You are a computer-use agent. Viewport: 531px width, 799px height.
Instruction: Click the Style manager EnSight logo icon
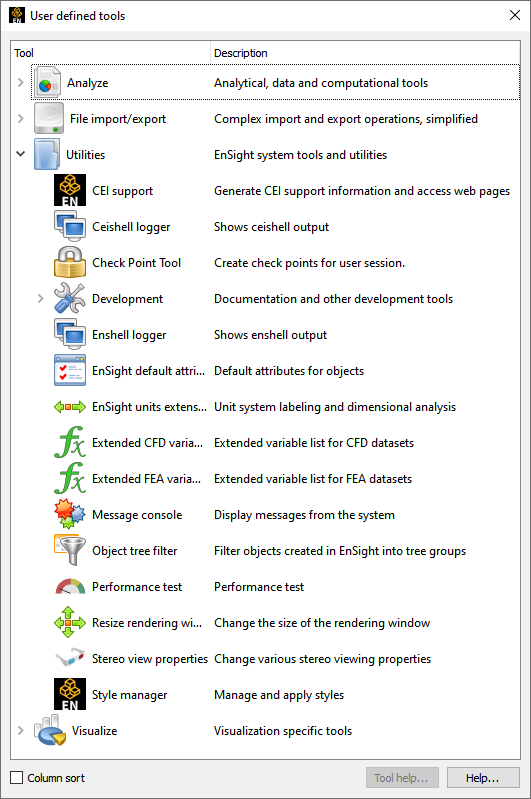tap(70, 694)
